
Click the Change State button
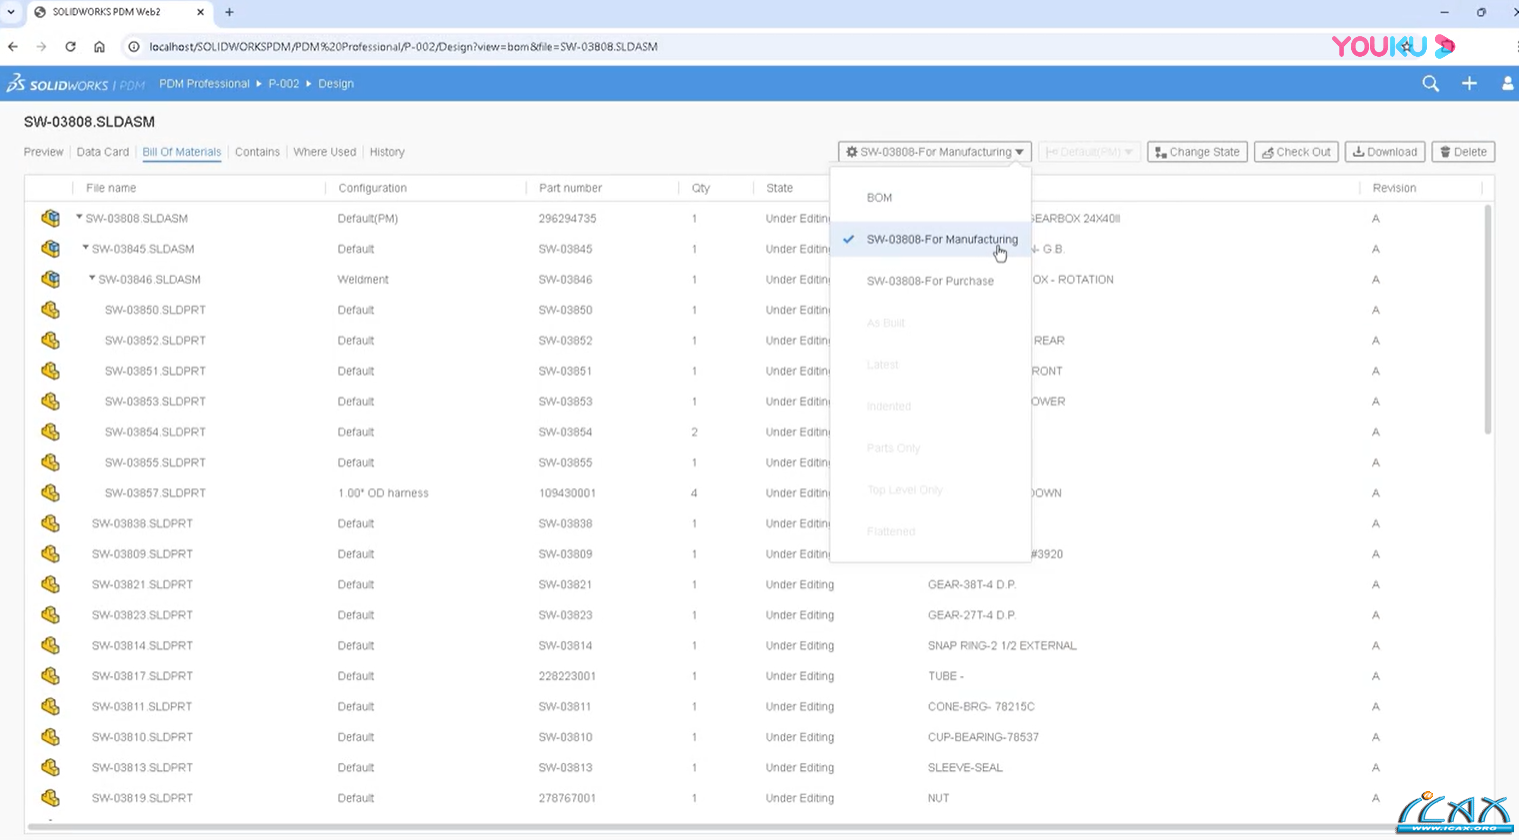click(x=1196, y=152)
